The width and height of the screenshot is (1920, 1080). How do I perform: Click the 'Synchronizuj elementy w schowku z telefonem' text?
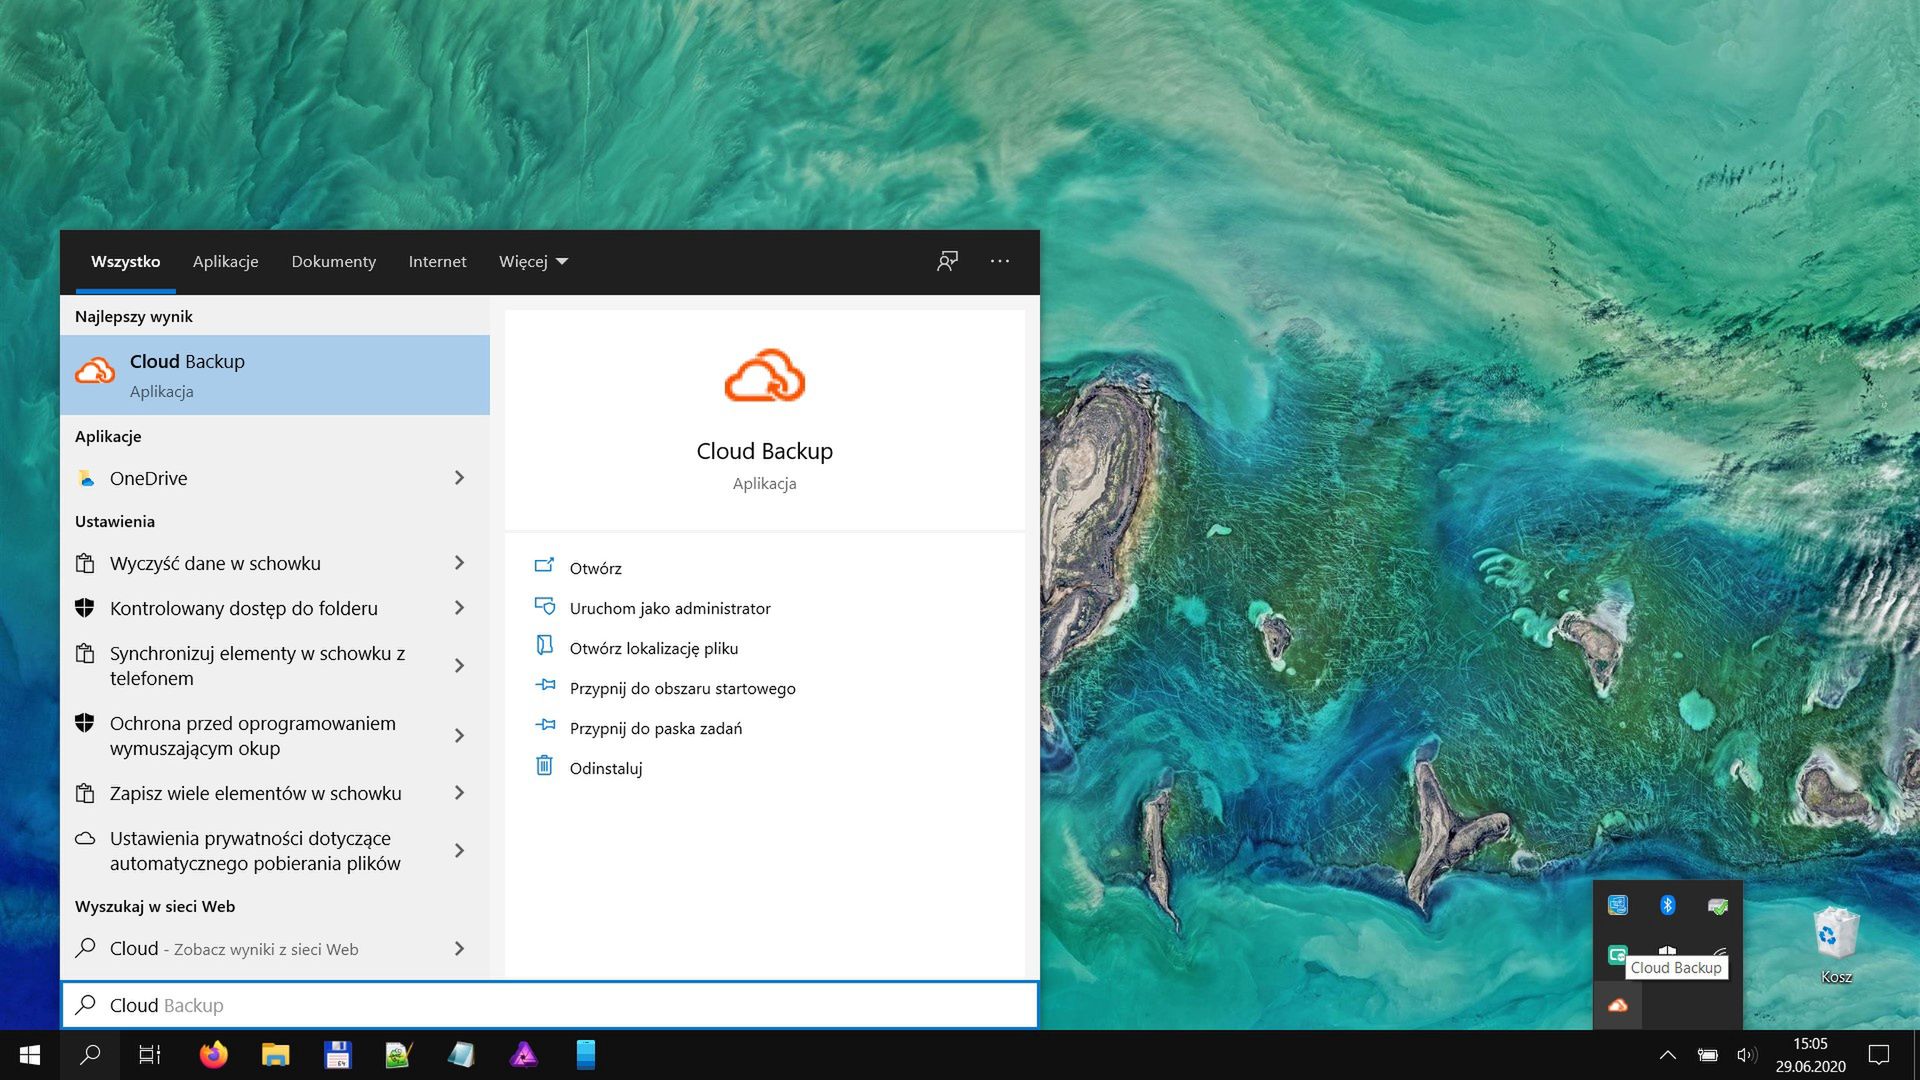pos(257,666)
